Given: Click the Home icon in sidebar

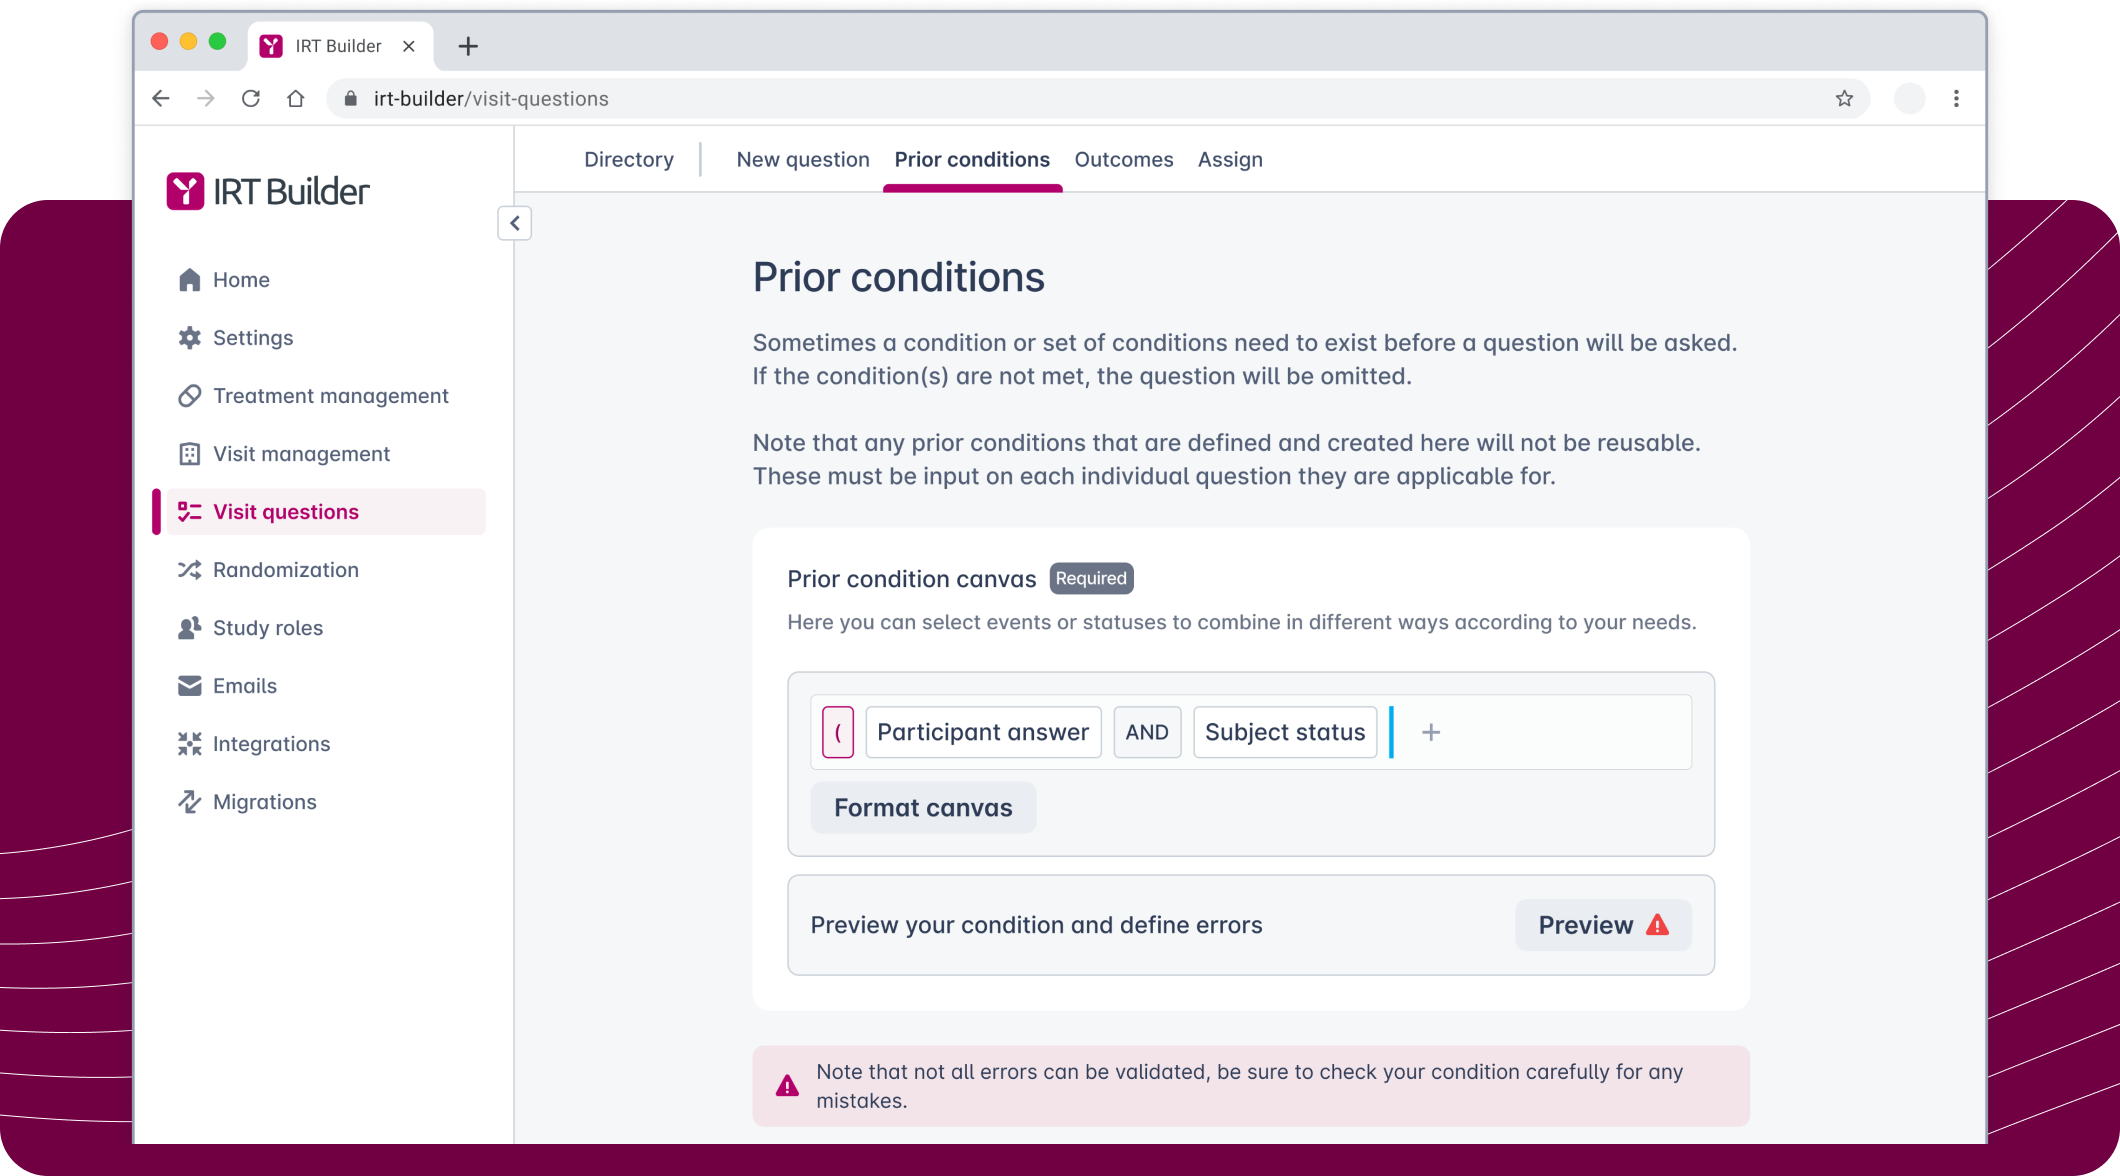Looking at the screenshot, I should pos(189,280).
